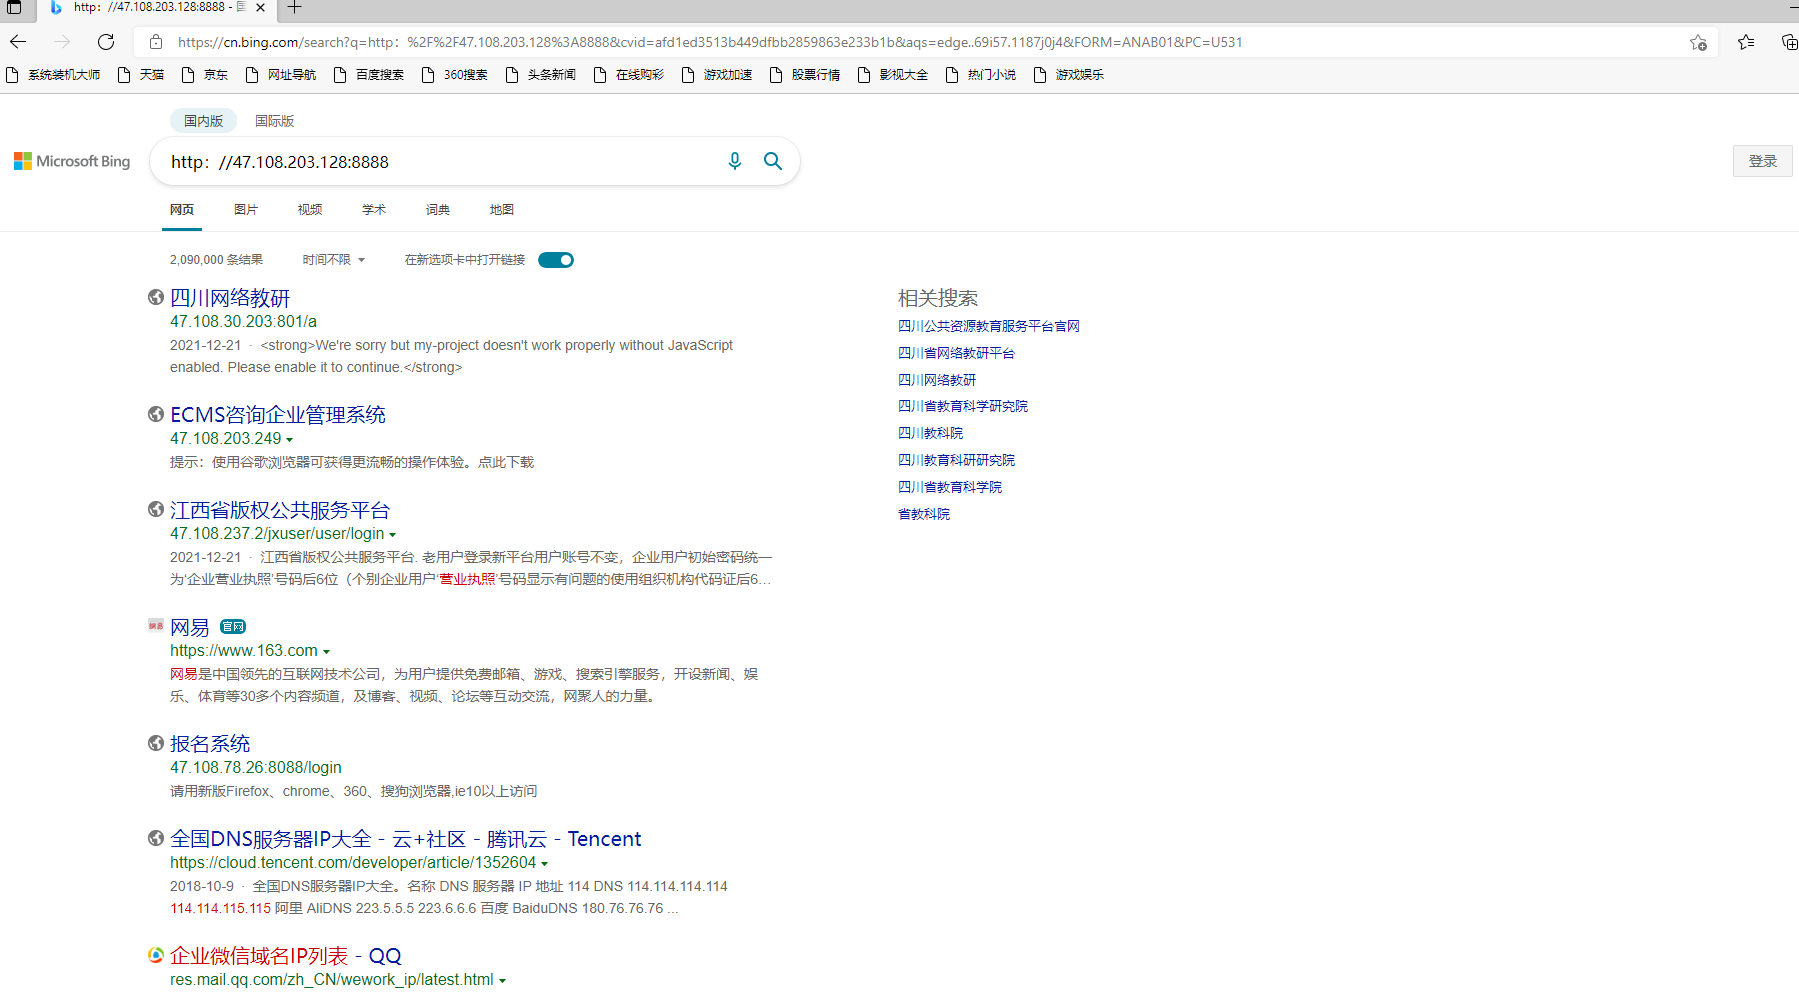Select the 视频 search tab
The width and height of the screenshot is (1799, 992).
click(x=310, y=210)
